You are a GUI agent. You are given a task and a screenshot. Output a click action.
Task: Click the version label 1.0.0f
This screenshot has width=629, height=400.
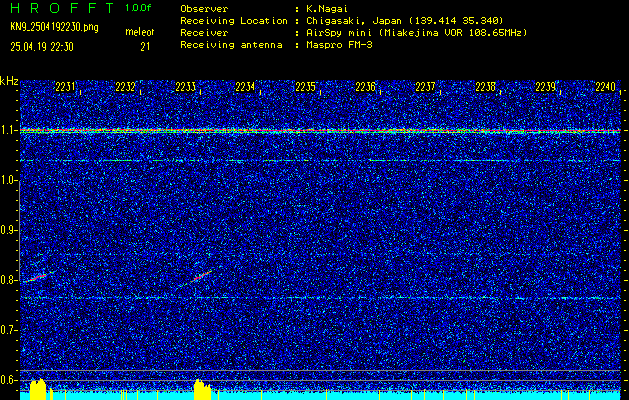(138, 8)
